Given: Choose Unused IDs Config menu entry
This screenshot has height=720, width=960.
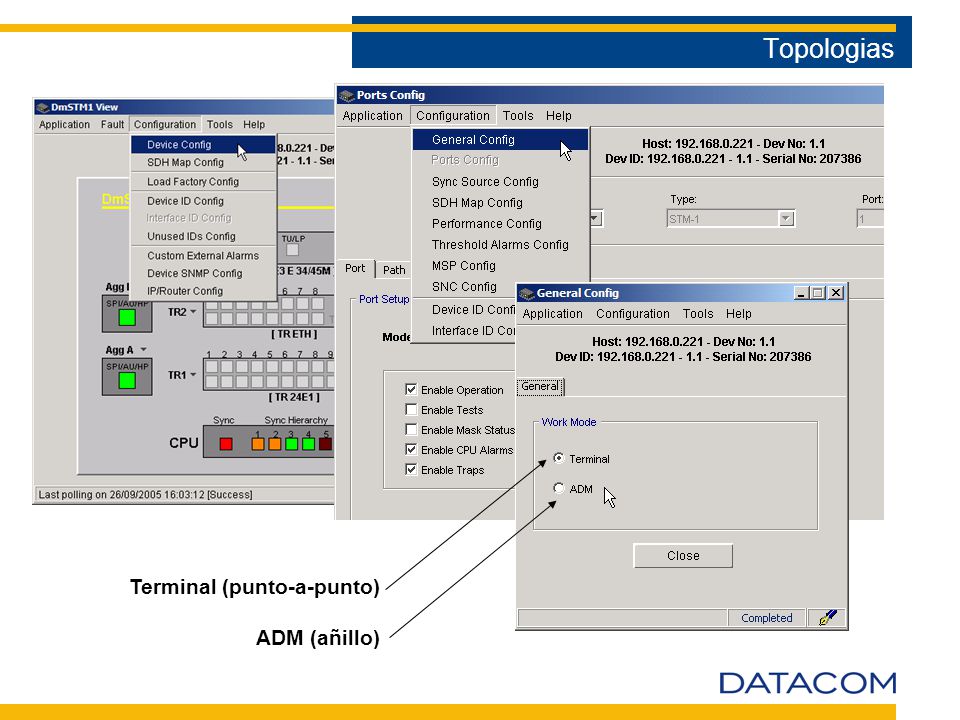Looking at the screenshot, I should pos(203,236).
